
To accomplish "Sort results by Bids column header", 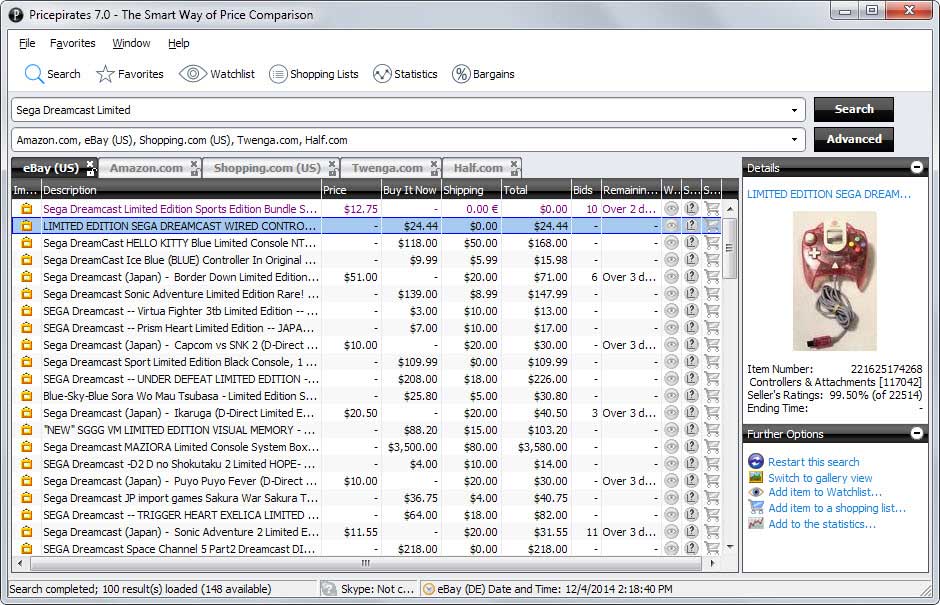I will (586, 190).
